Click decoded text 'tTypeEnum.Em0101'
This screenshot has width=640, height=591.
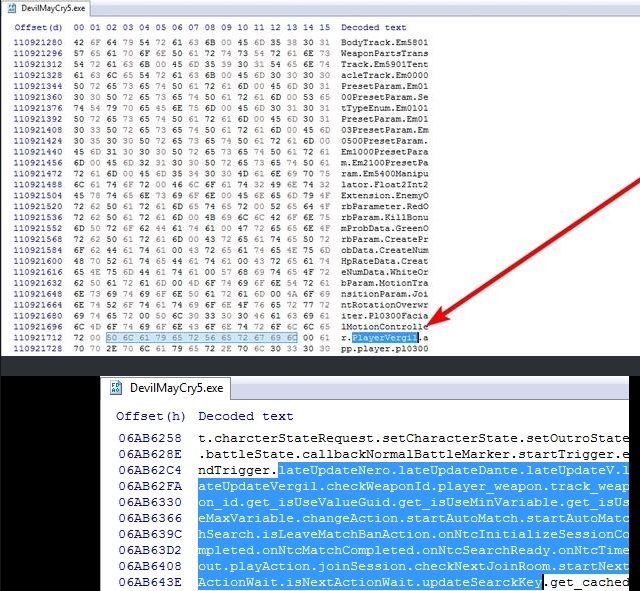coord(384,108)
